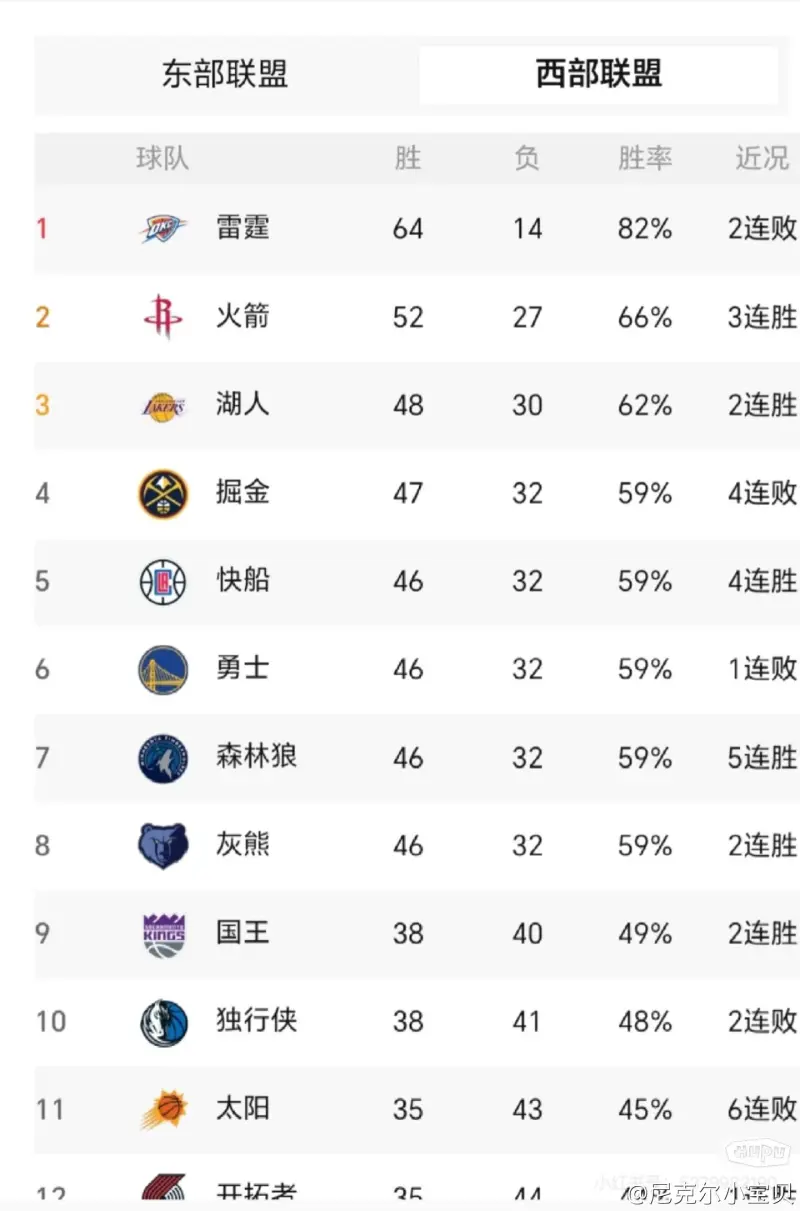Click the Lakers logo icon
The width and height of the screenshot is (800, 1211).
163,405
